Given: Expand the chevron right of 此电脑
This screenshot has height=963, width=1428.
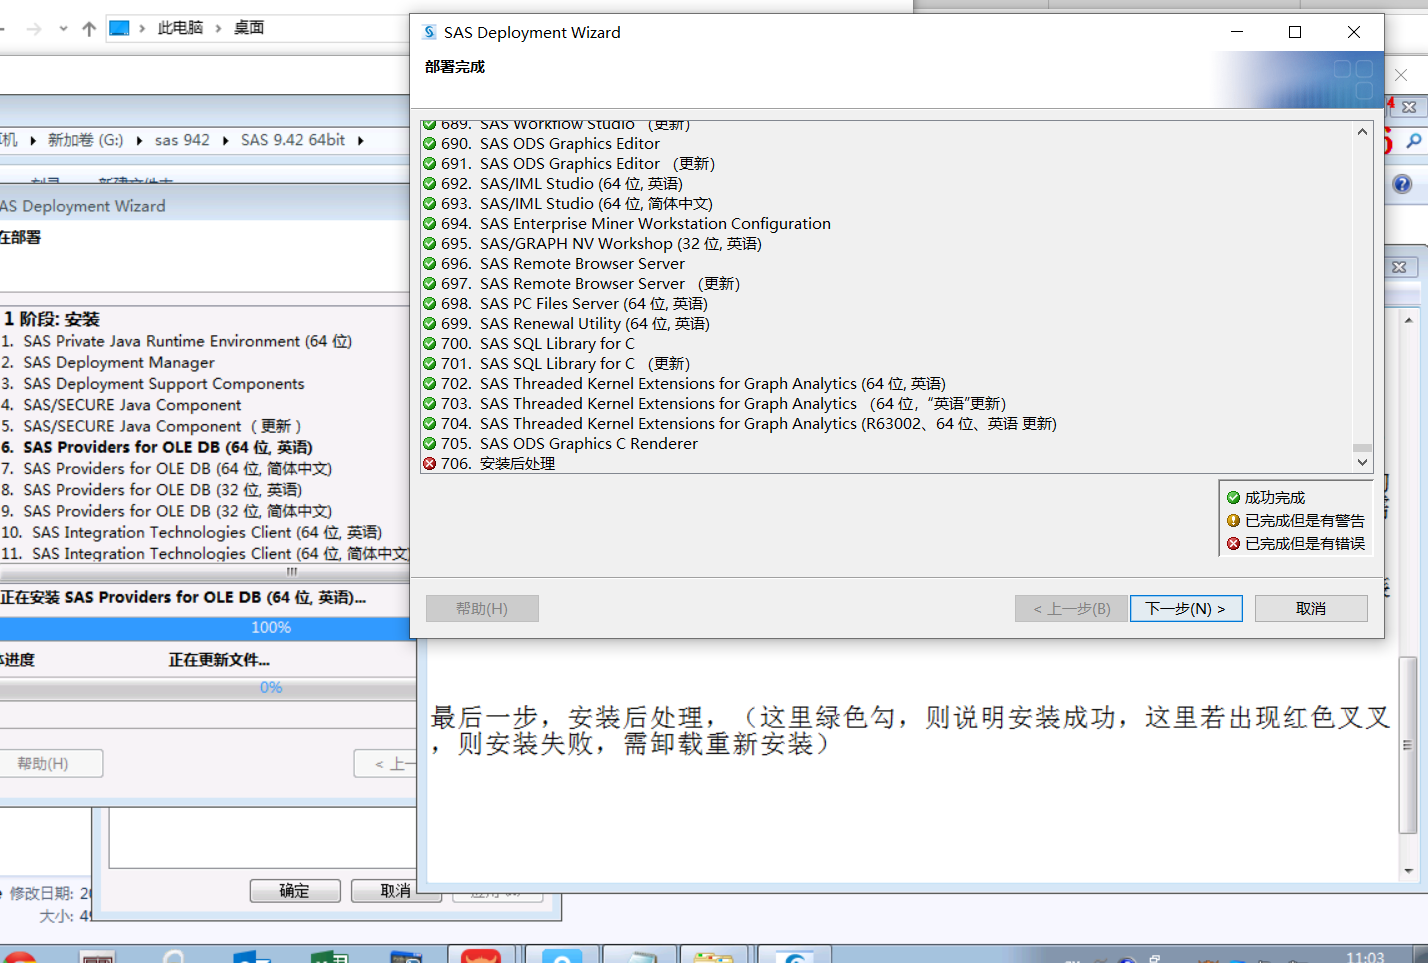Looking at the screenshot, I should pyautogui.click(x=218, y=28).
